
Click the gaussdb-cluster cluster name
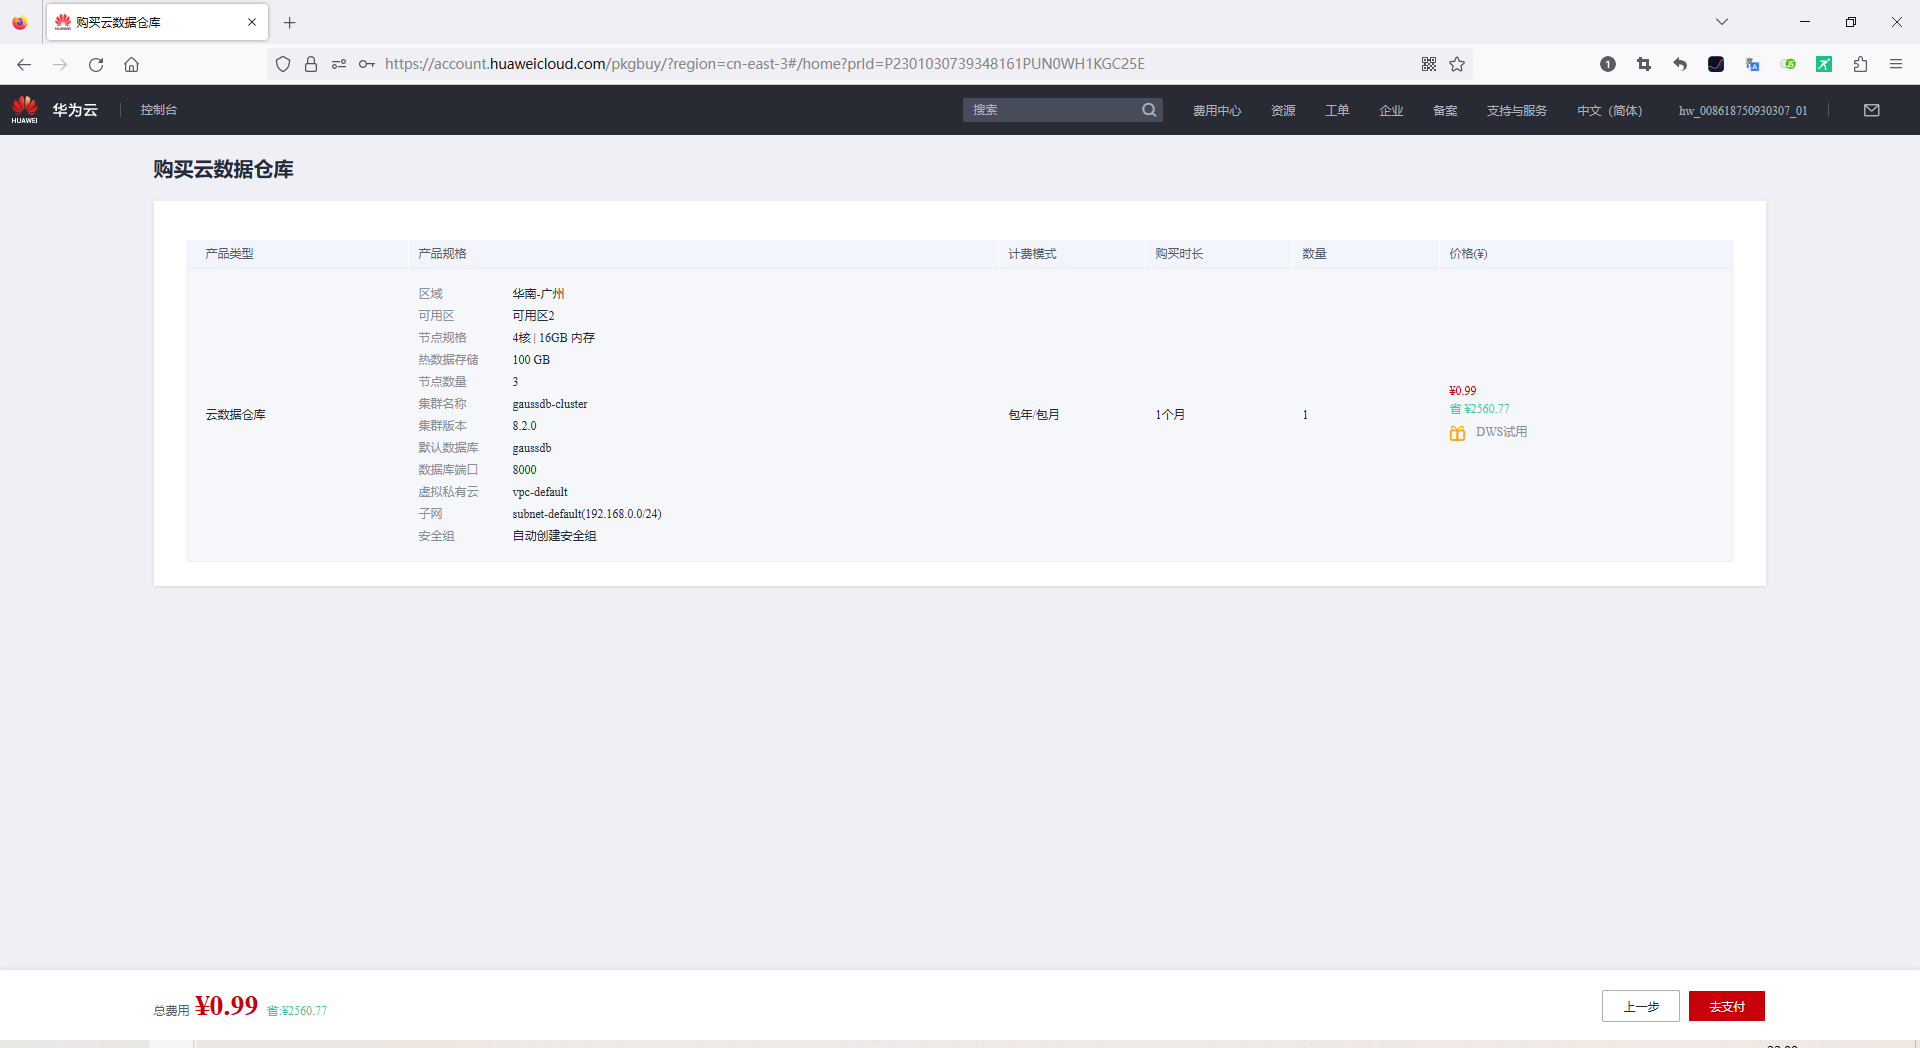tap(550, 404)
